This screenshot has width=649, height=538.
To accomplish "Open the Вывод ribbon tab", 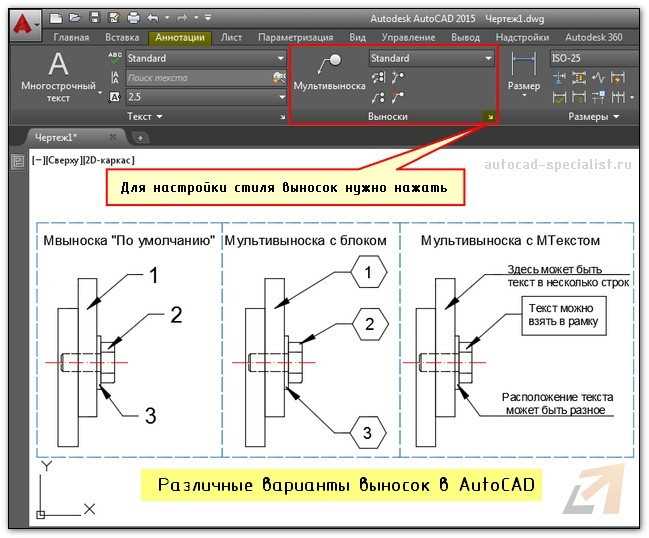I will pyautogui.click(x=466, y=37).
